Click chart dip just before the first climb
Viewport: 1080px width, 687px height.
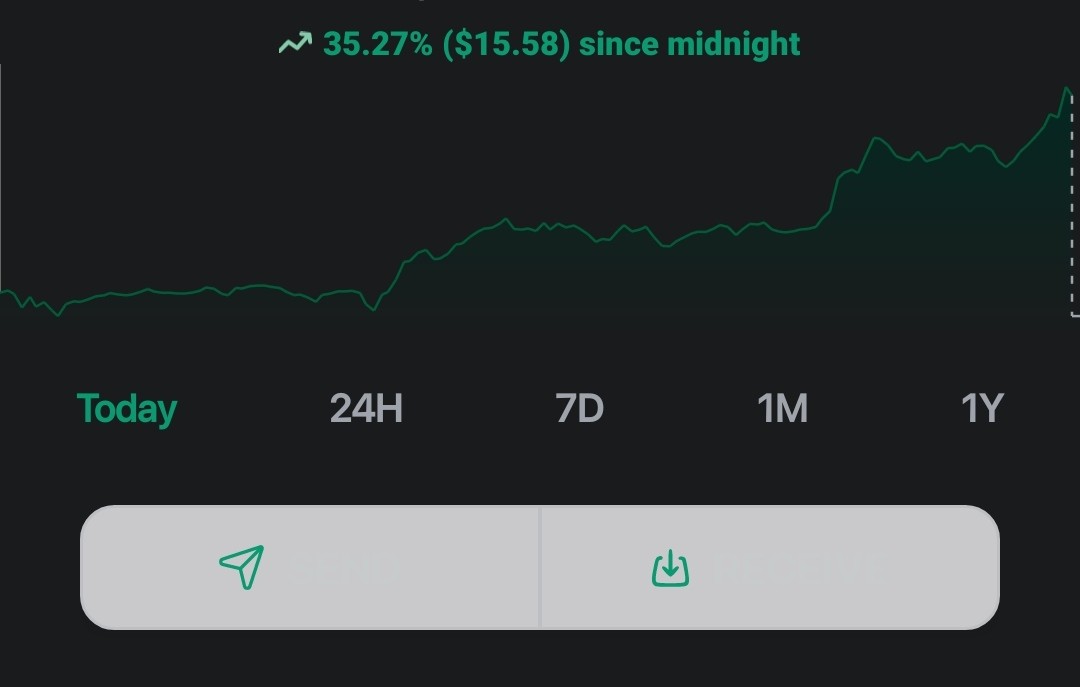373,309
